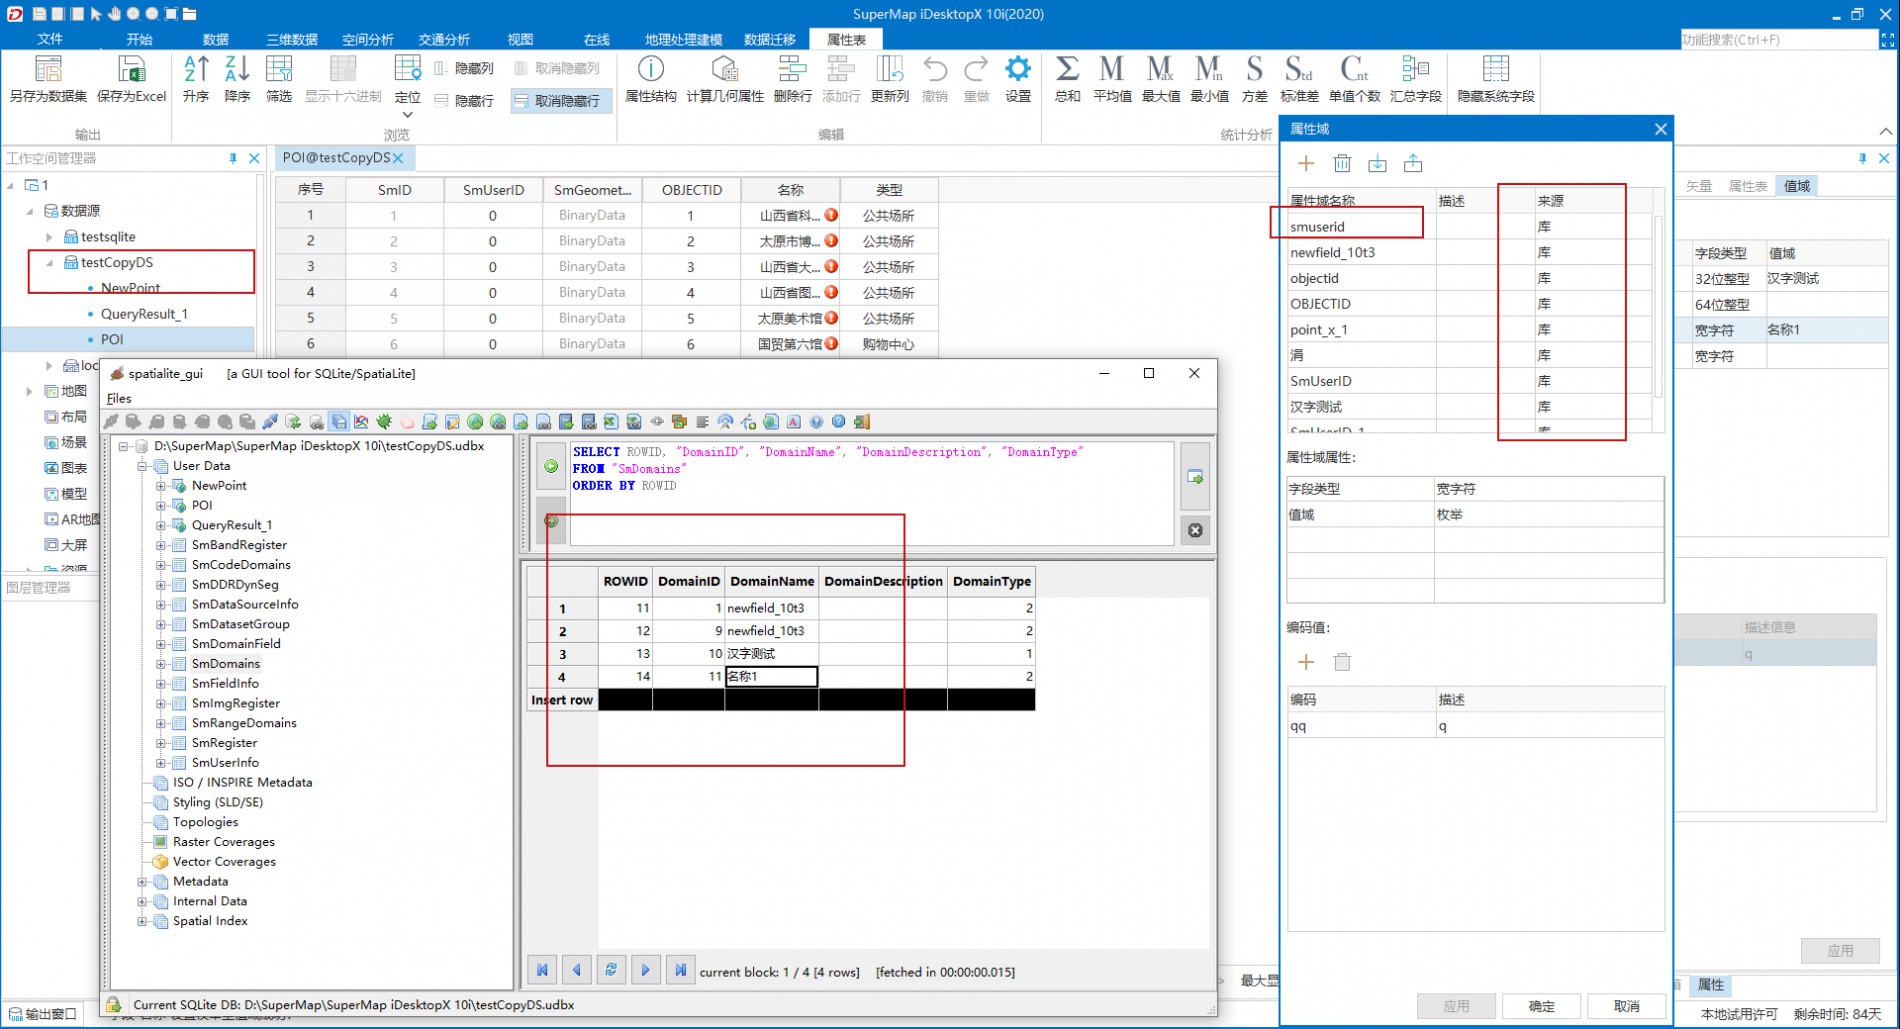Select 值域 tab in right panel
This screenshot has height=1029, width=1900.
[1797, 186]
